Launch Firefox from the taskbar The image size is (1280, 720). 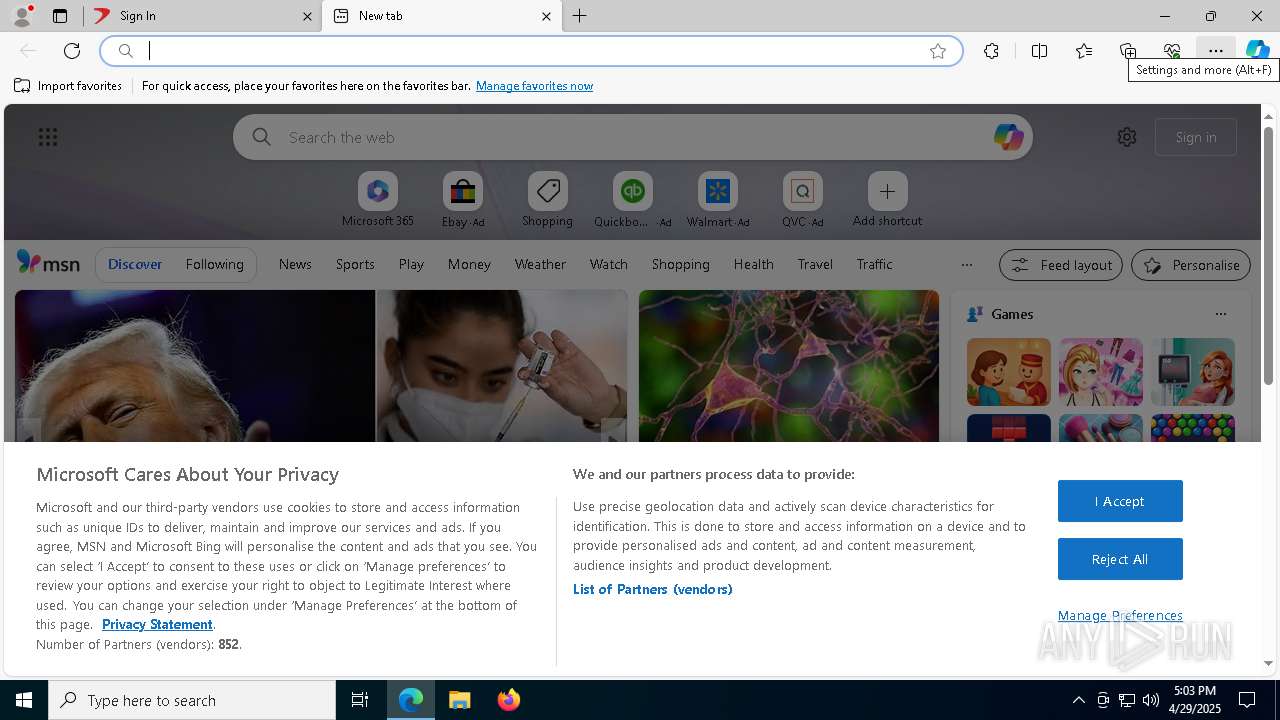point(508,700)
